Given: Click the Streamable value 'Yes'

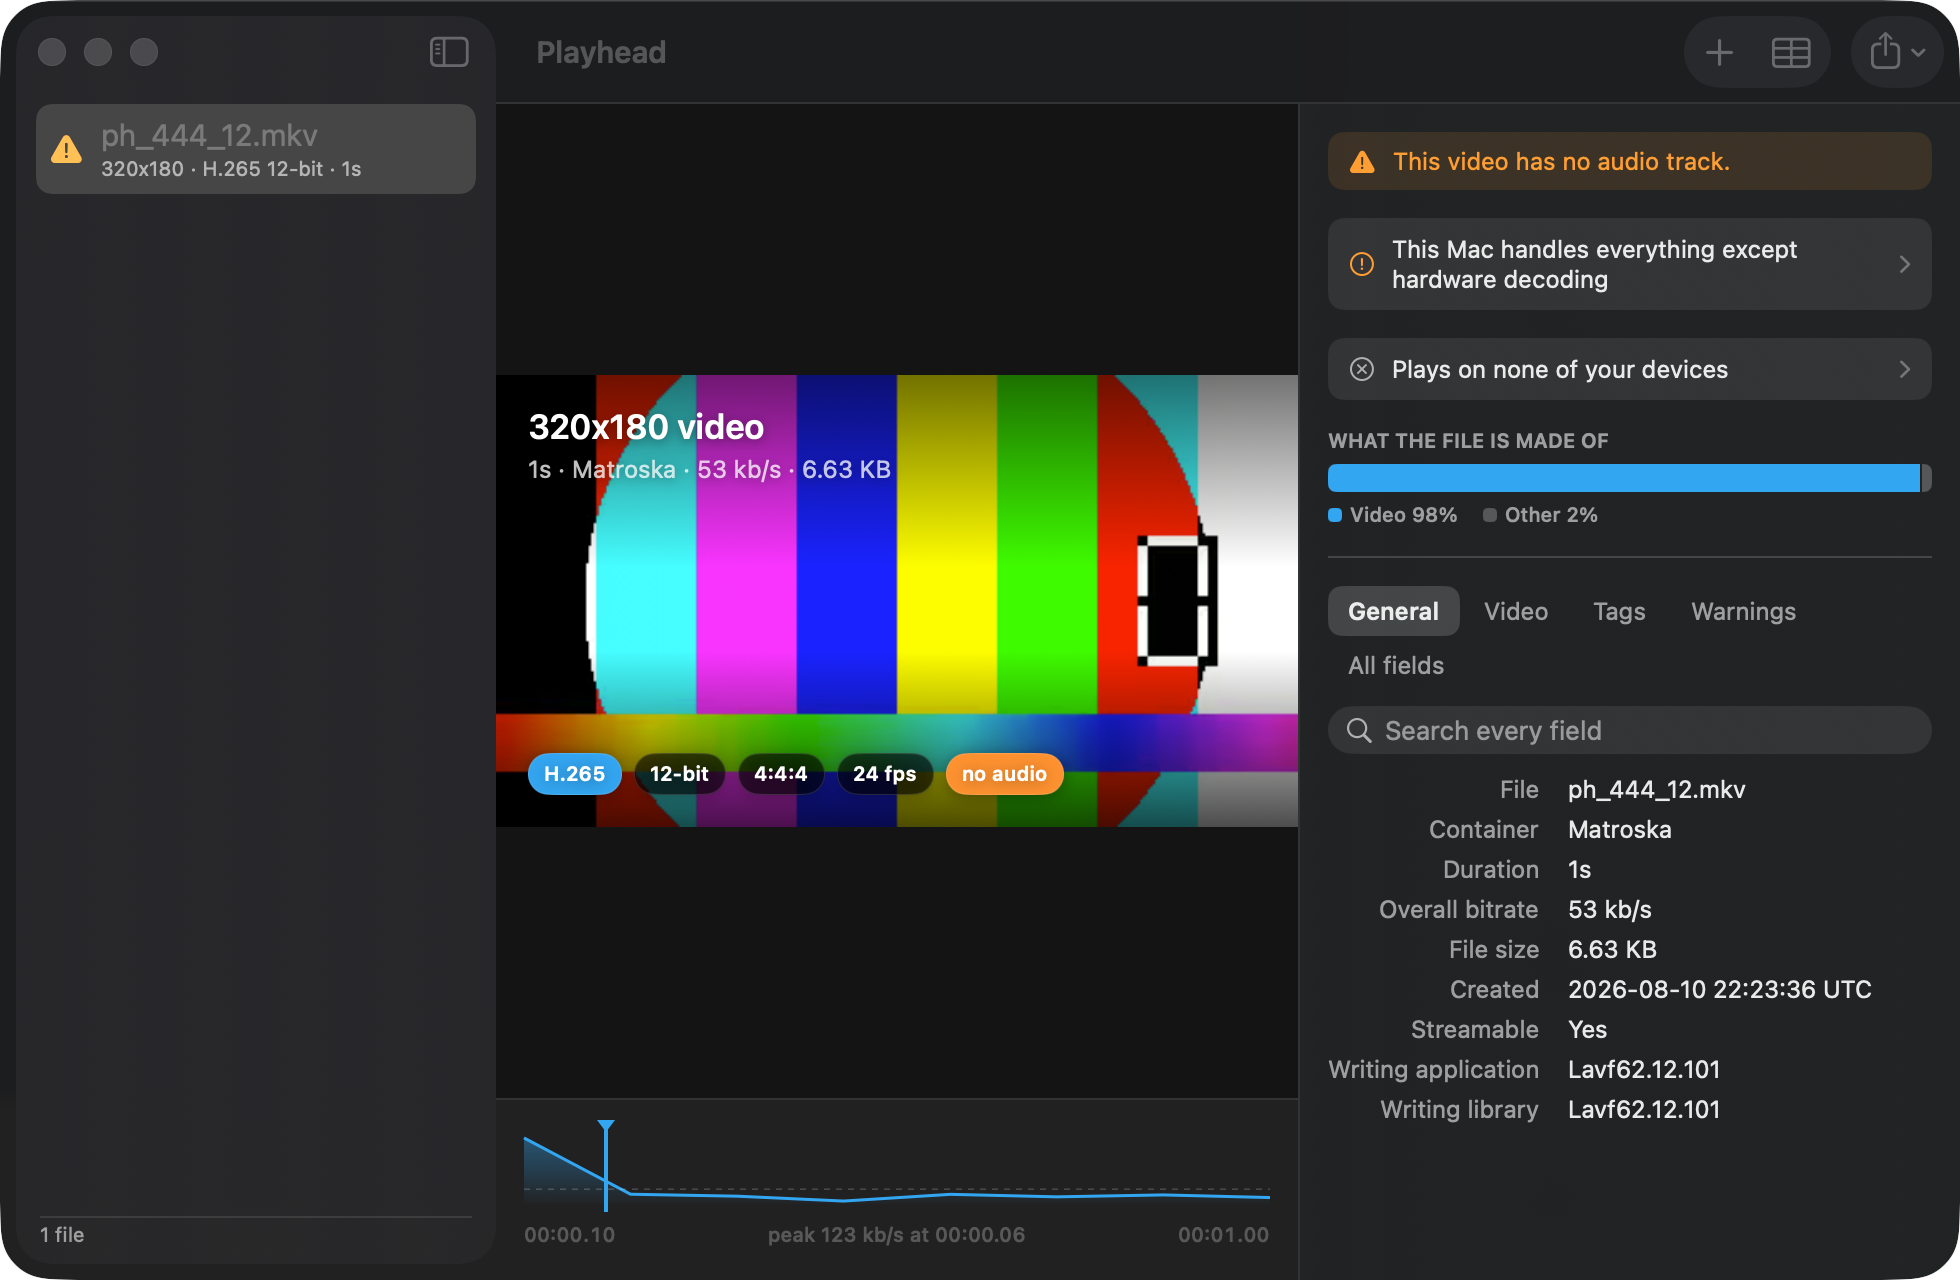Looking at the screenshot, I should click(1587, 1030).
